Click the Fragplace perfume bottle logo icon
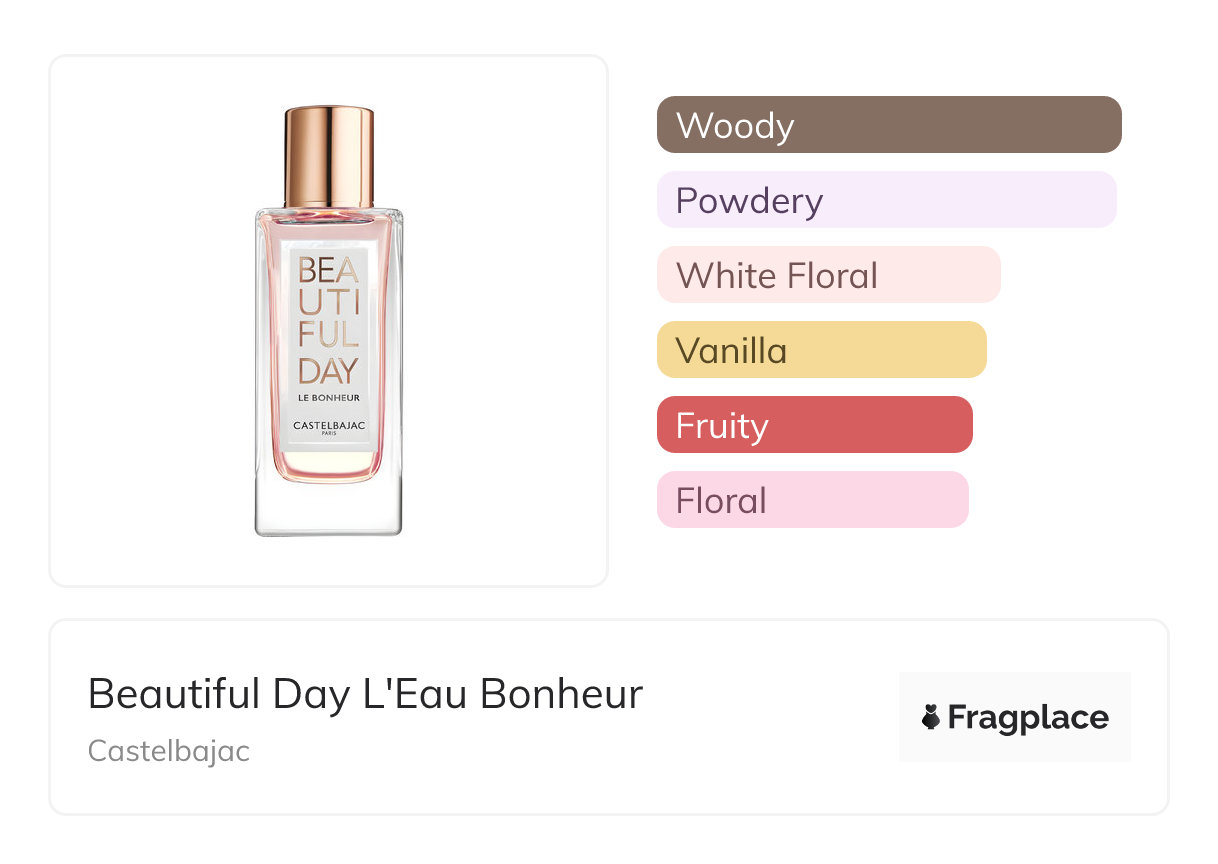Viewport: 1218px width, 864px height. pos(931,718)
